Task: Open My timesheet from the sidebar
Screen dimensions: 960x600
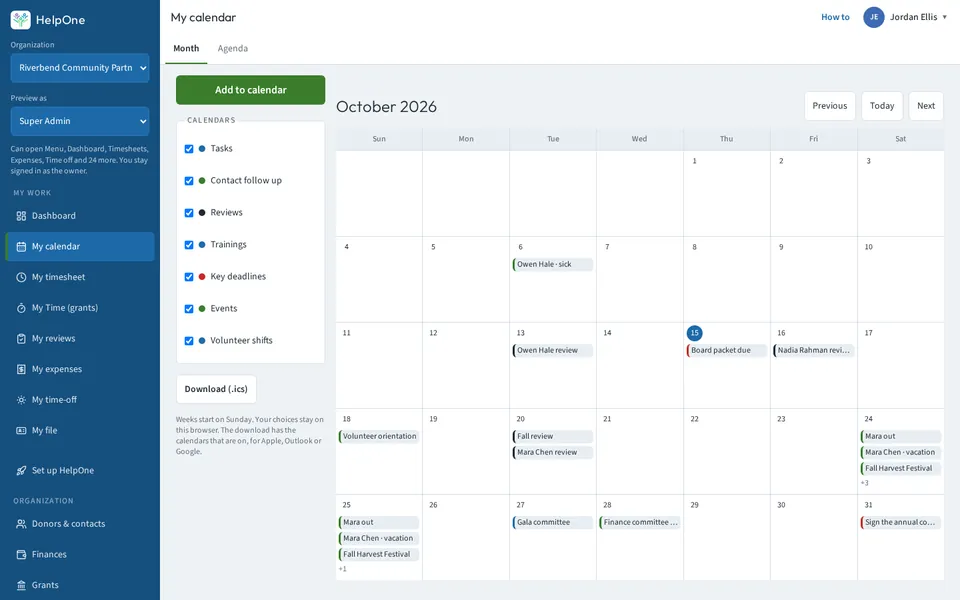Action: (x=80, y=277)
